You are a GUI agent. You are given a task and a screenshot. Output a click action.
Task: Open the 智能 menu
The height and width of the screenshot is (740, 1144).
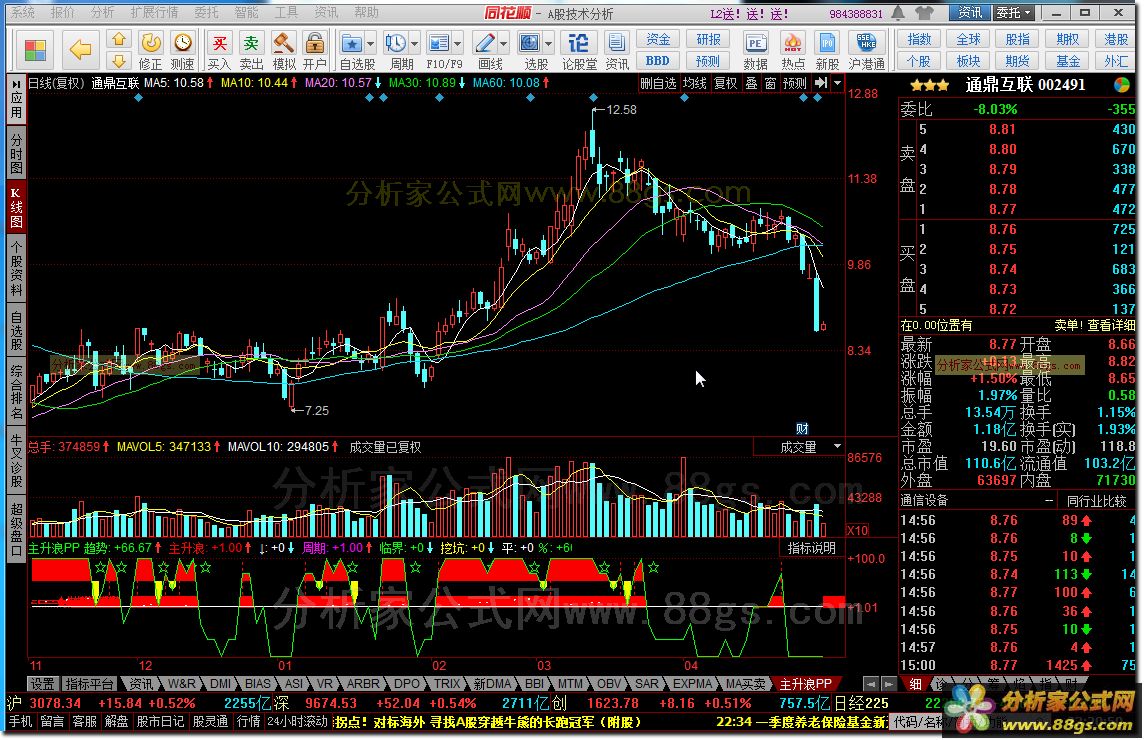[246, 12]
